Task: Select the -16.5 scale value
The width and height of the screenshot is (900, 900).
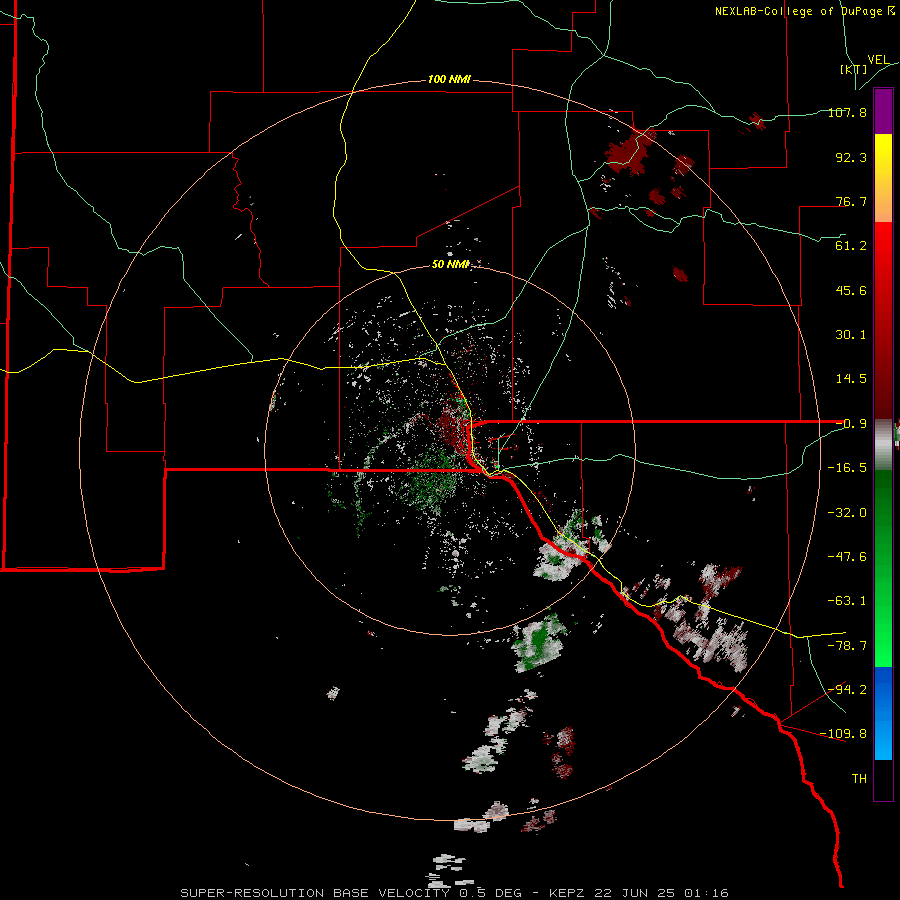Action: coord(847,468)
